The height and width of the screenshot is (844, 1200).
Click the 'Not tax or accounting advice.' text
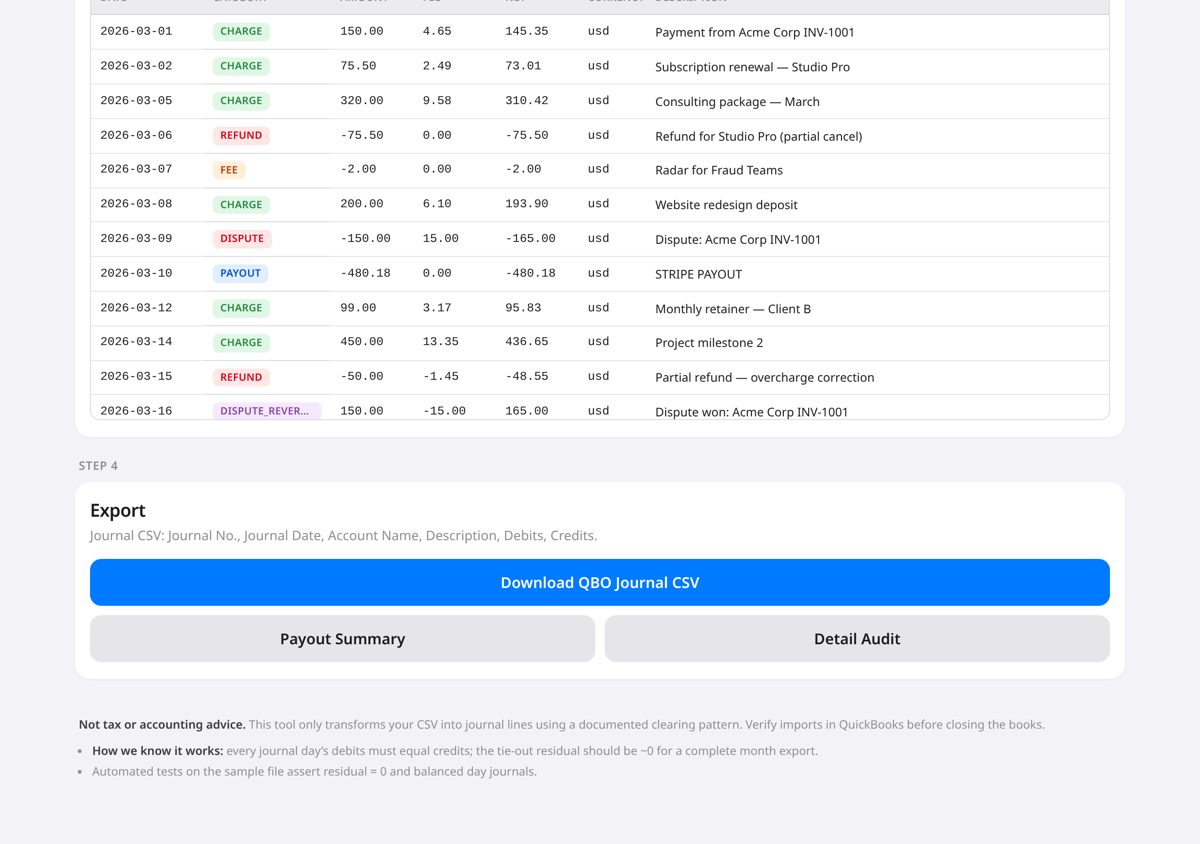tap(162, 724)
